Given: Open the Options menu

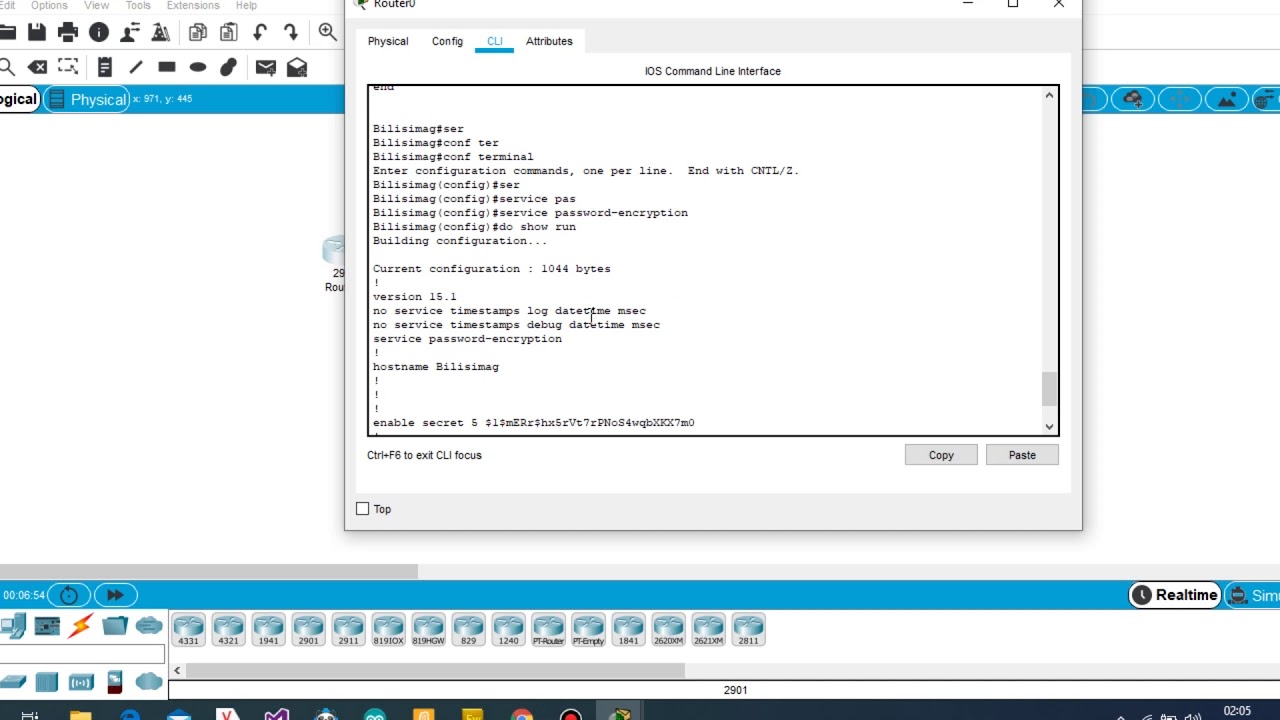Looking at the screenshot, I should (x=49, y=5).
